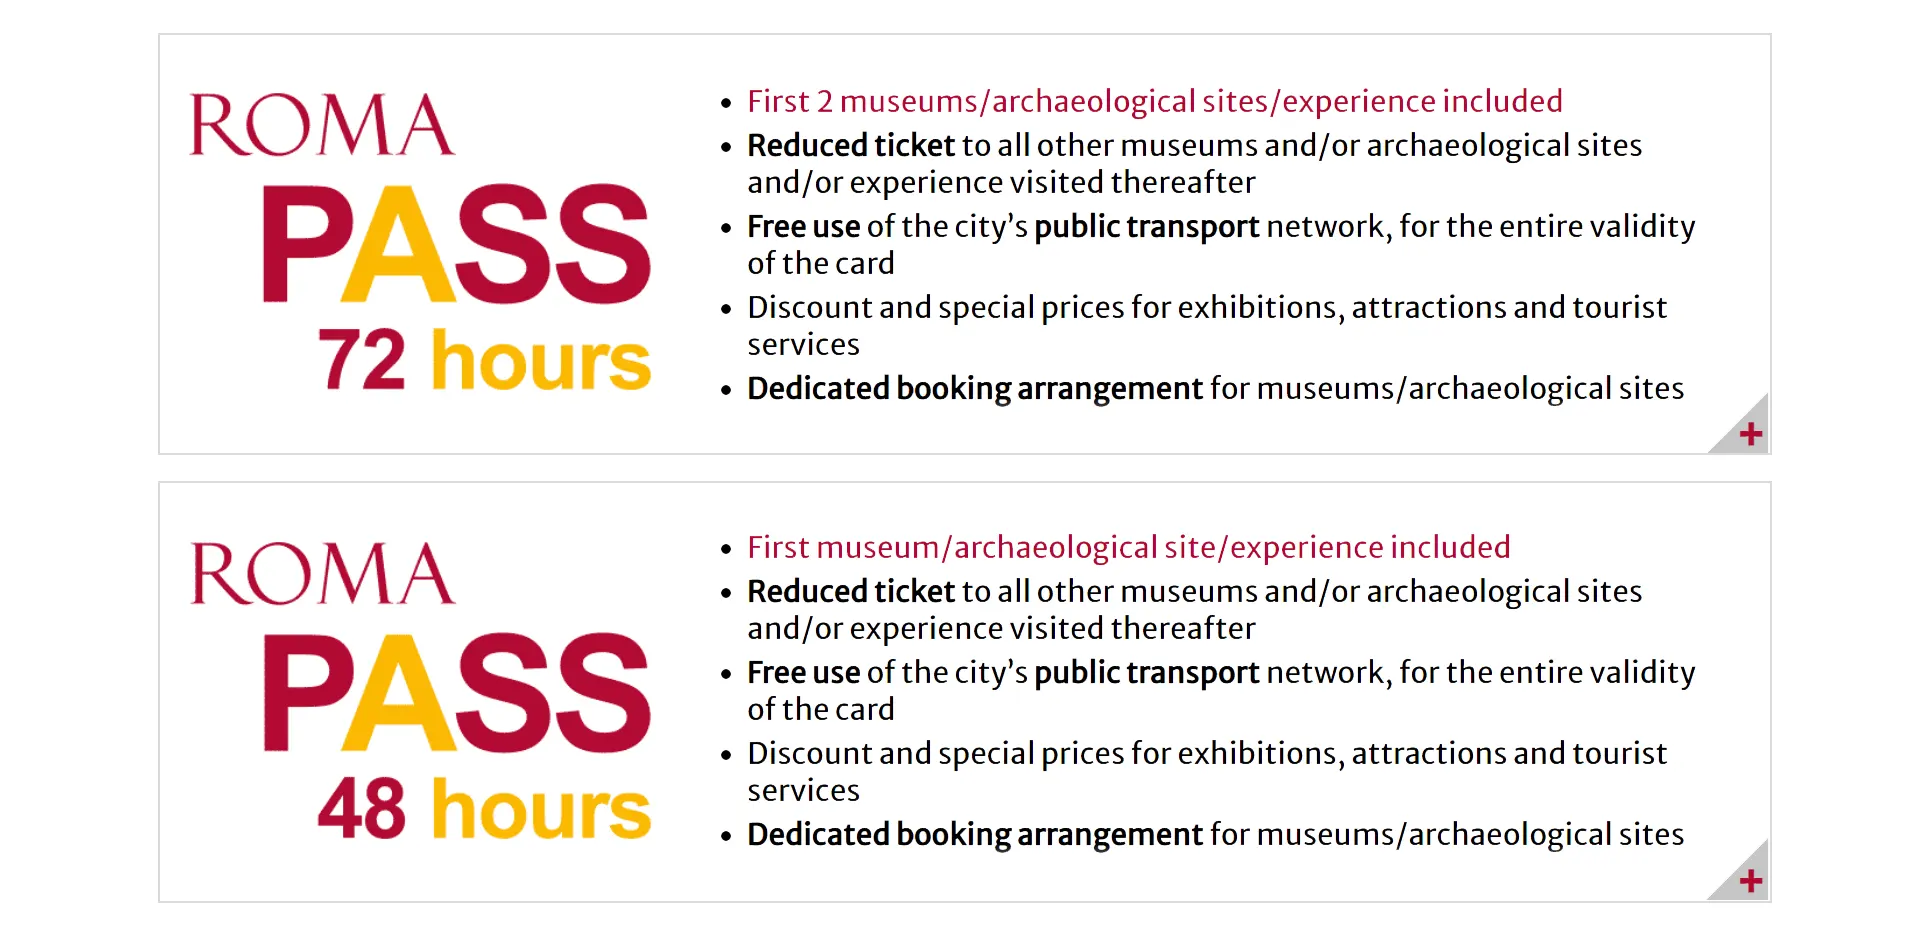
Task: Click 'Reduced ticket' in the 48 hours card
Action: point(851,592)
